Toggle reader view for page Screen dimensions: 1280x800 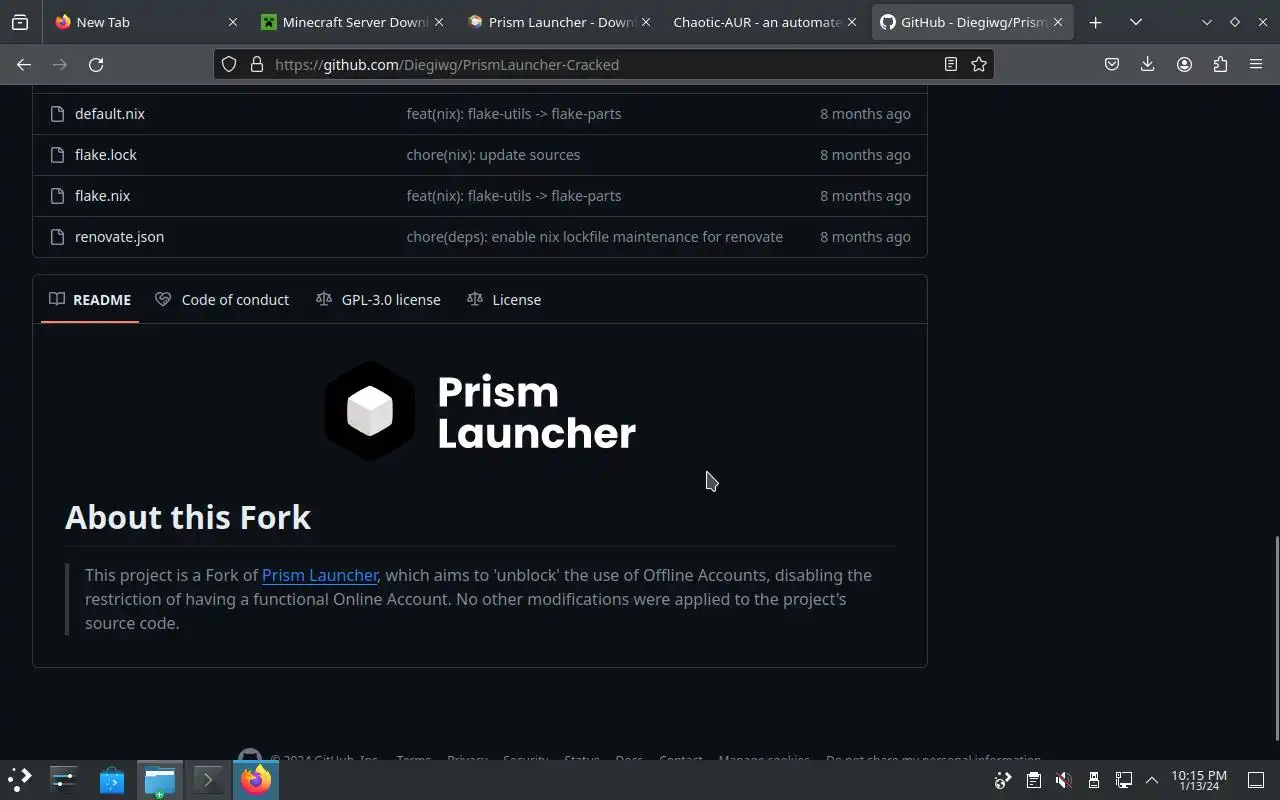[951, 64]
